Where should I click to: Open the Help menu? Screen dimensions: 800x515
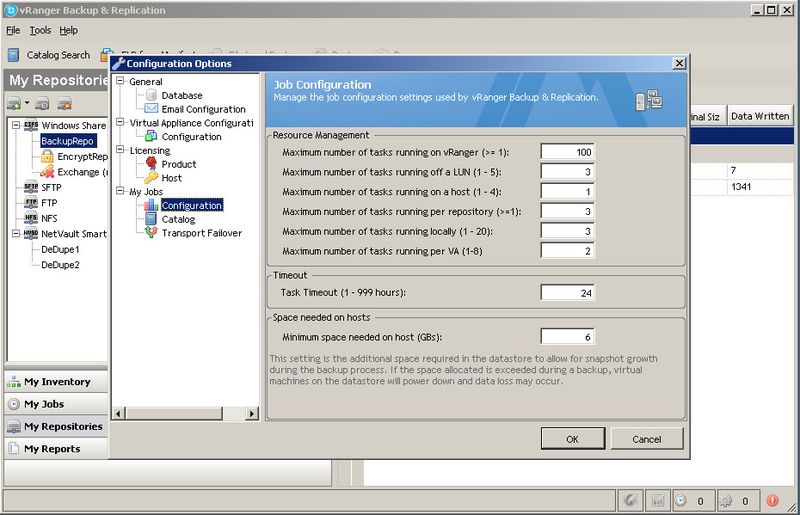tap(68, 31)
